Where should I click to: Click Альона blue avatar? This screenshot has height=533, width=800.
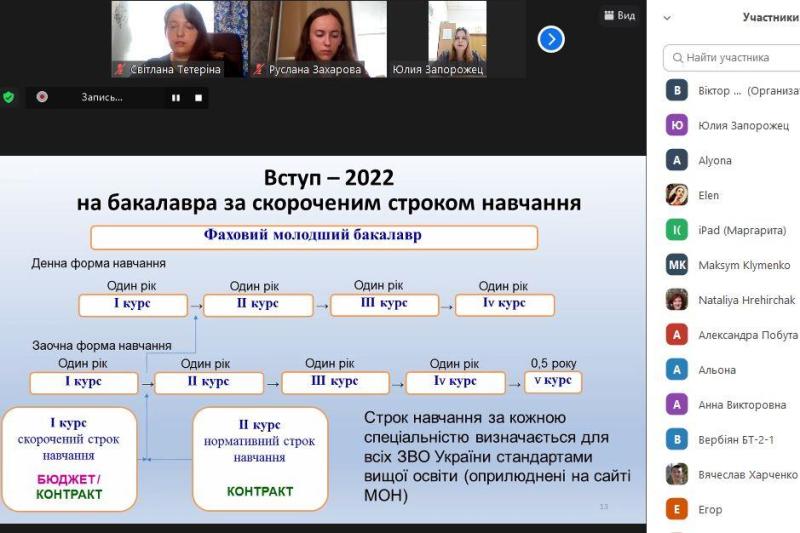click(677, 370)
